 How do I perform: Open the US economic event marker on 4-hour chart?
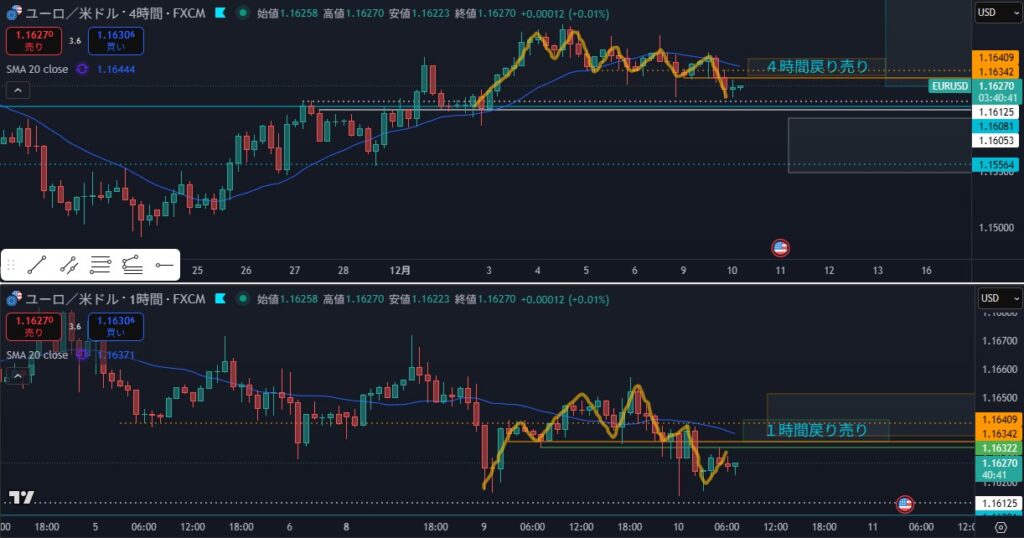point(780,247)
